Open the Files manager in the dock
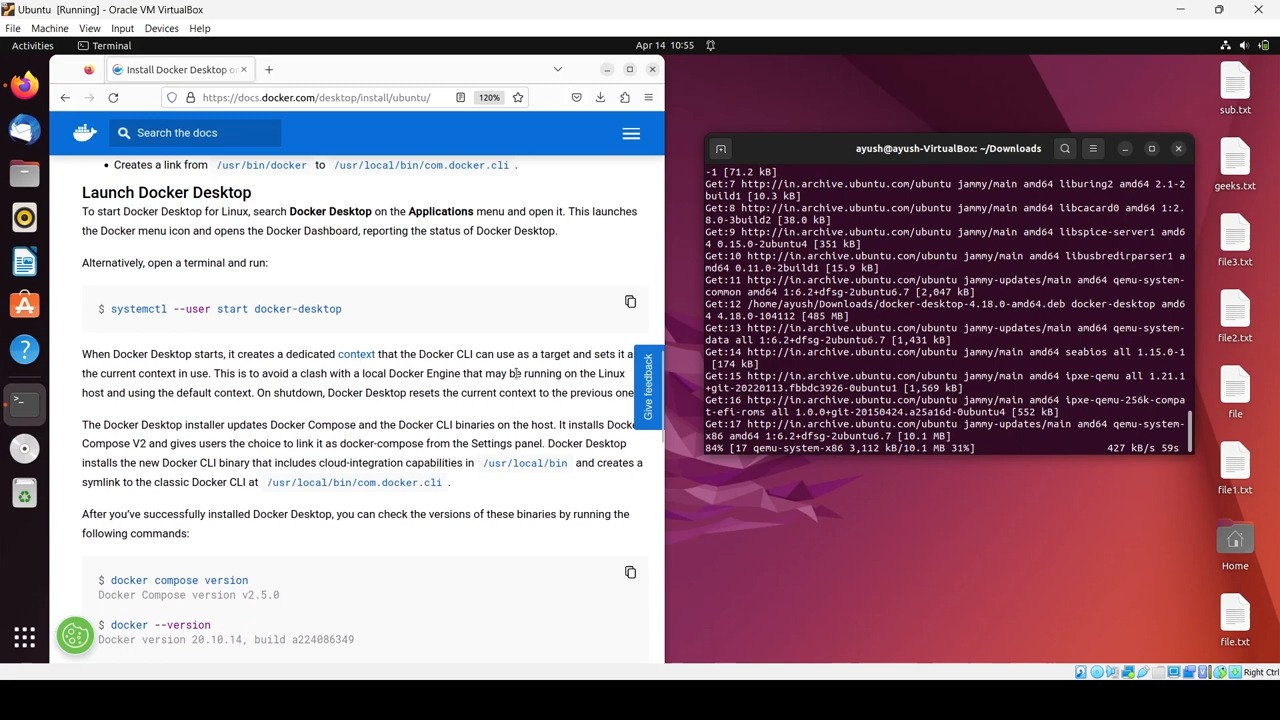 tap(25, 173)
